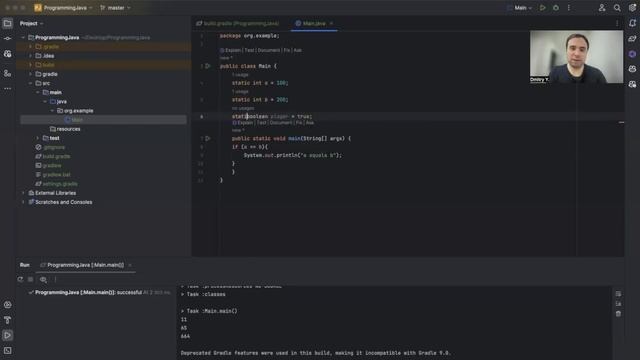Screen dimensions: 640x360
Task: Open the Notifications bell panel
Action: click(x=632, y=23)
